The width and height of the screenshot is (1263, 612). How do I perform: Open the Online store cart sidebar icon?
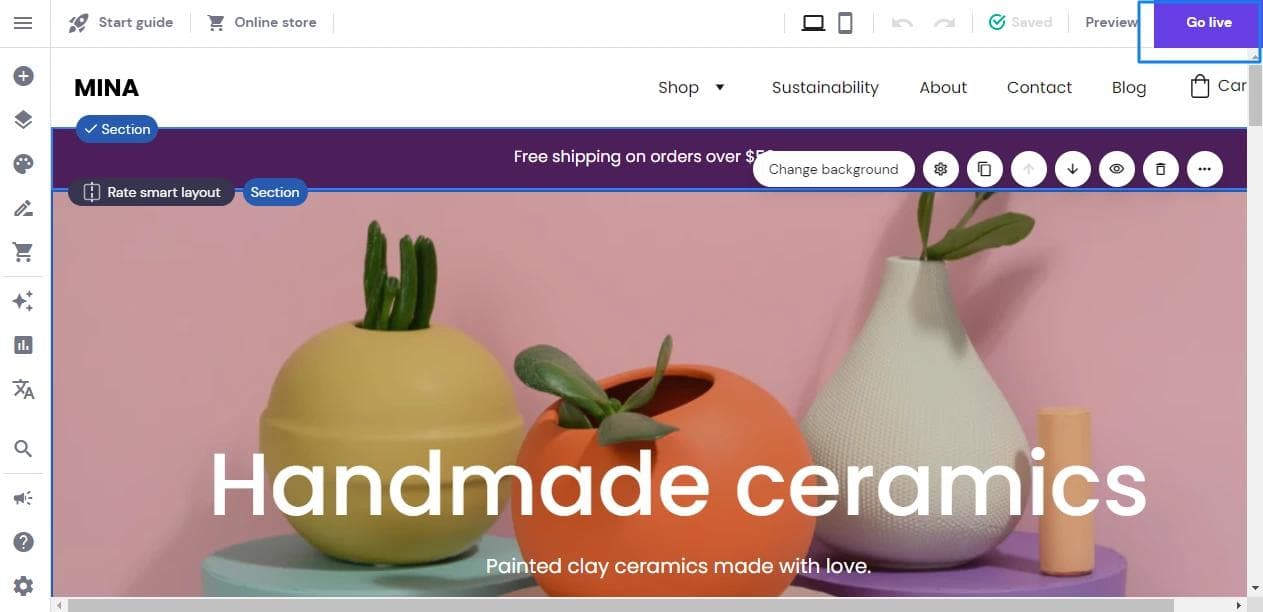click(23, 252)
